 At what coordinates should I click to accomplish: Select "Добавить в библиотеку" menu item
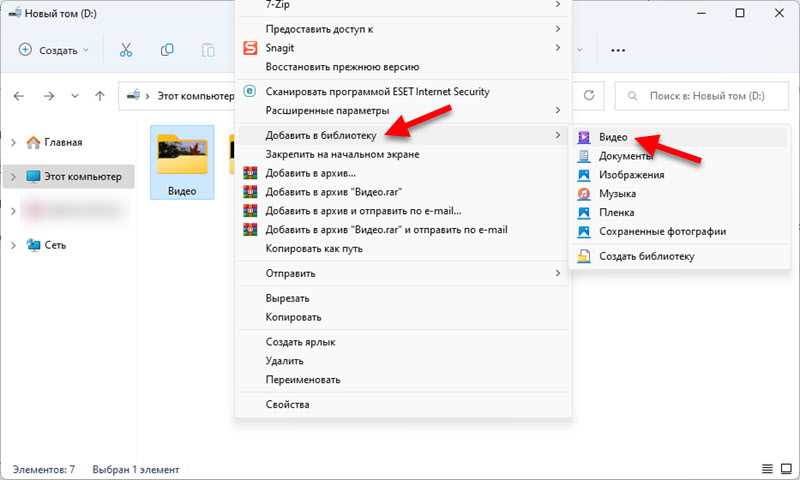click(x=403, y=135)
